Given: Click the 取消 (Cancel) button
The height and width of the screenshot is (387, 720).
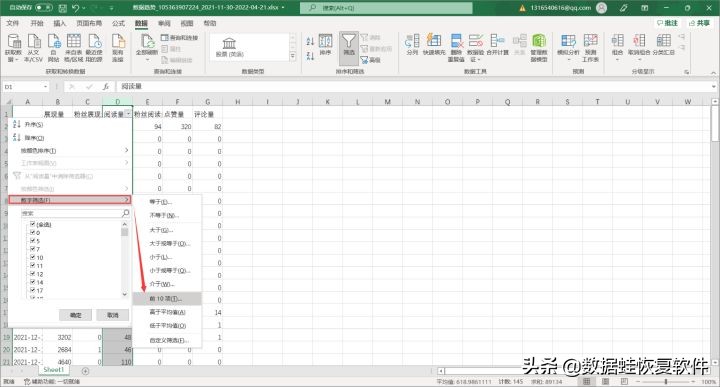Looking at the screenshot, I should 112,315.
